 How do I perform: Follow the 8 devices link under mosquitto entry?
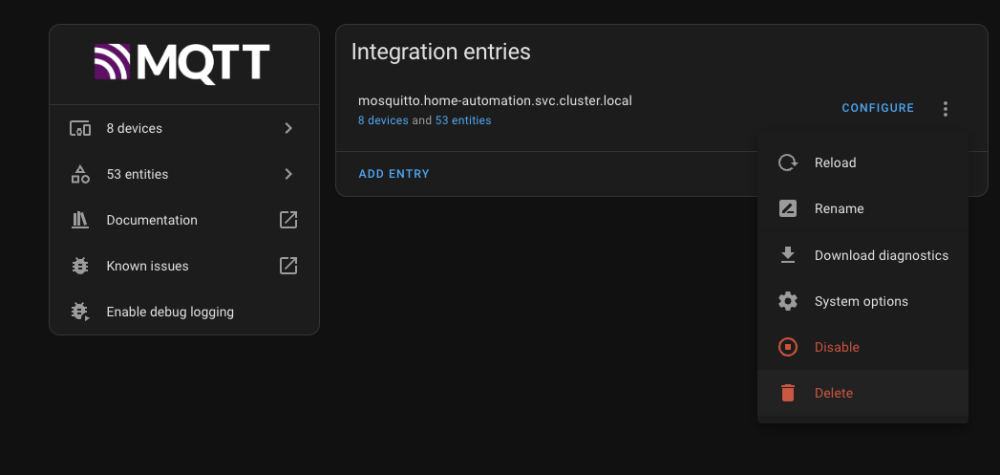(383, 120)
